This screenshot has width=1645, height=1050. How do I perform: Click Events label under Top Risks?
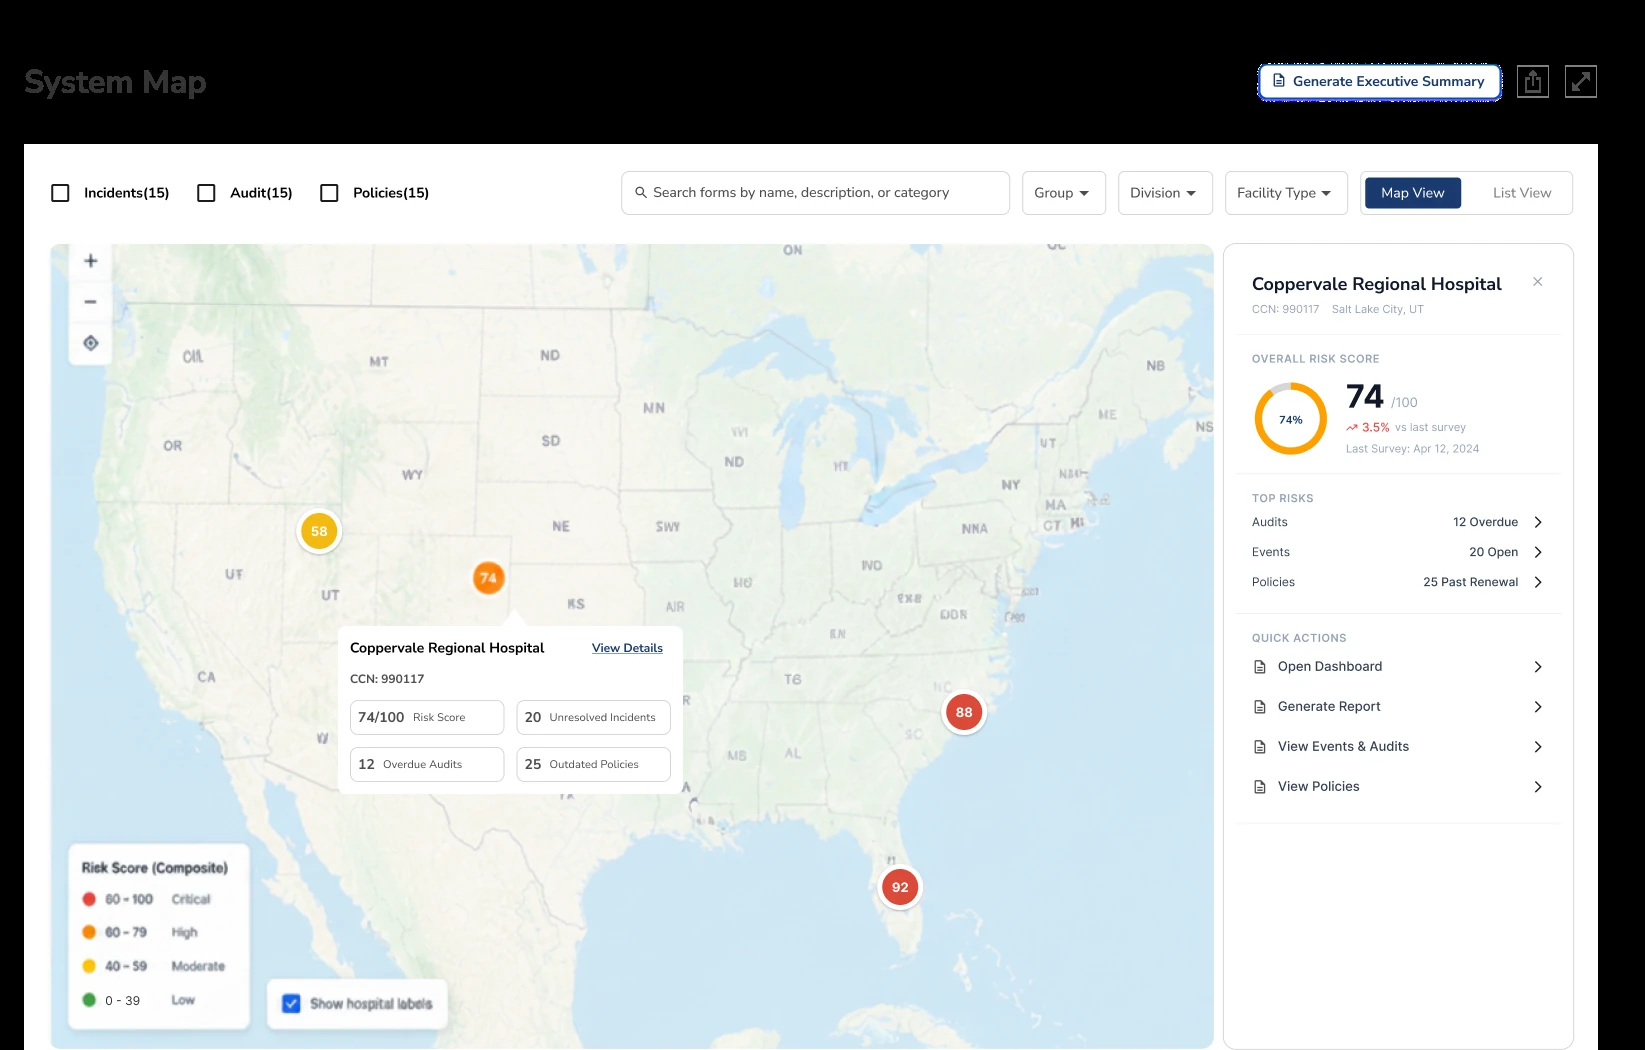[x=1271, y=552]
